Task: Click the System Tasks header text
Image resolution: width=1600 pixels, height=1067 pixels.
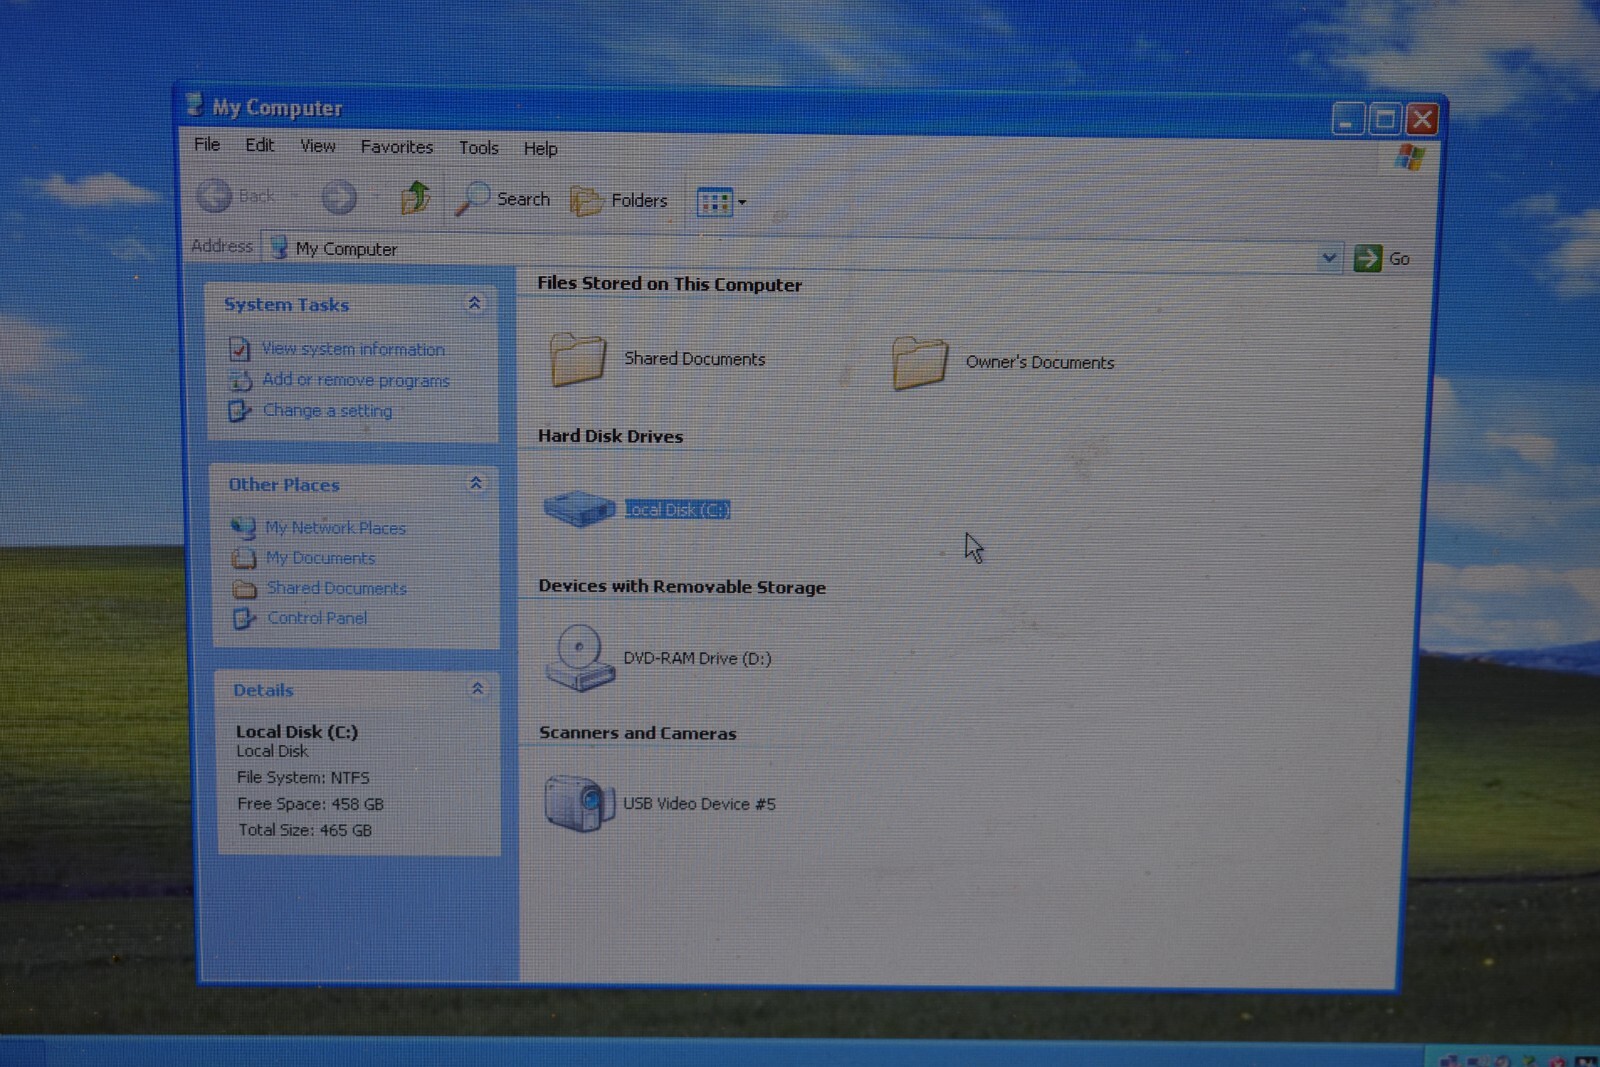Action: 286,304
